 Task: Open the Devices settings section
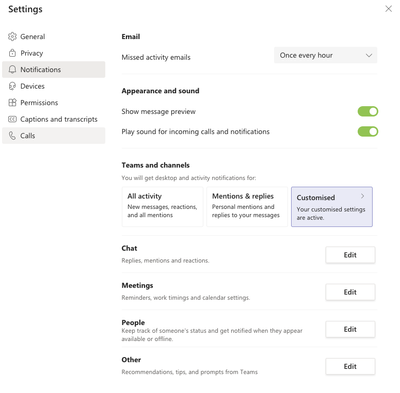coord(53,86)
